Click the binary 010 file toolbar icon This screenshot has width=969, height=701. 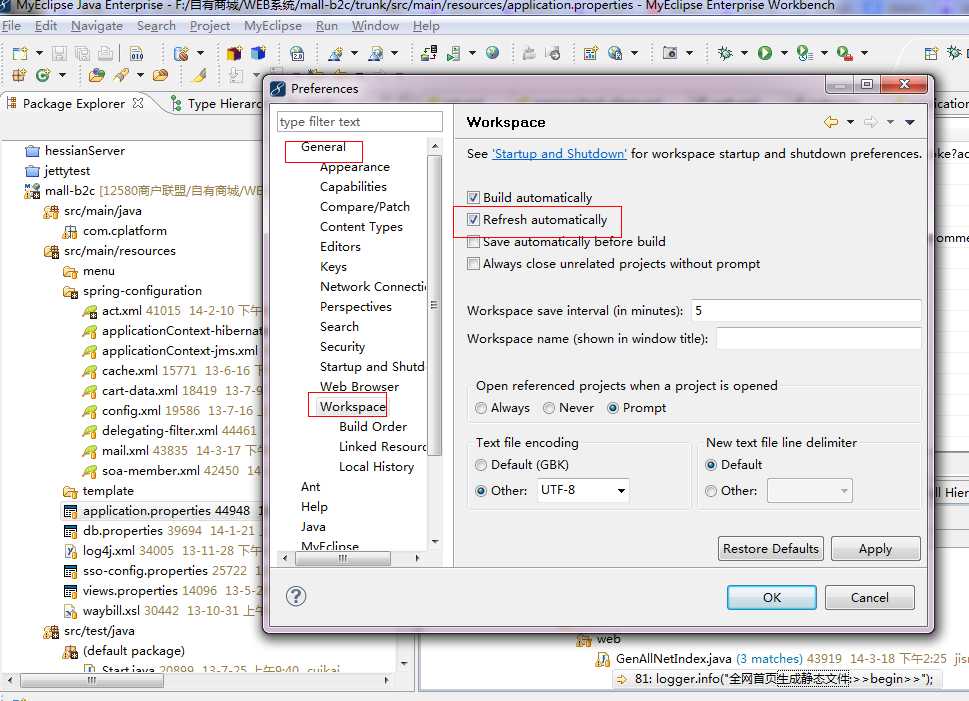137,53
